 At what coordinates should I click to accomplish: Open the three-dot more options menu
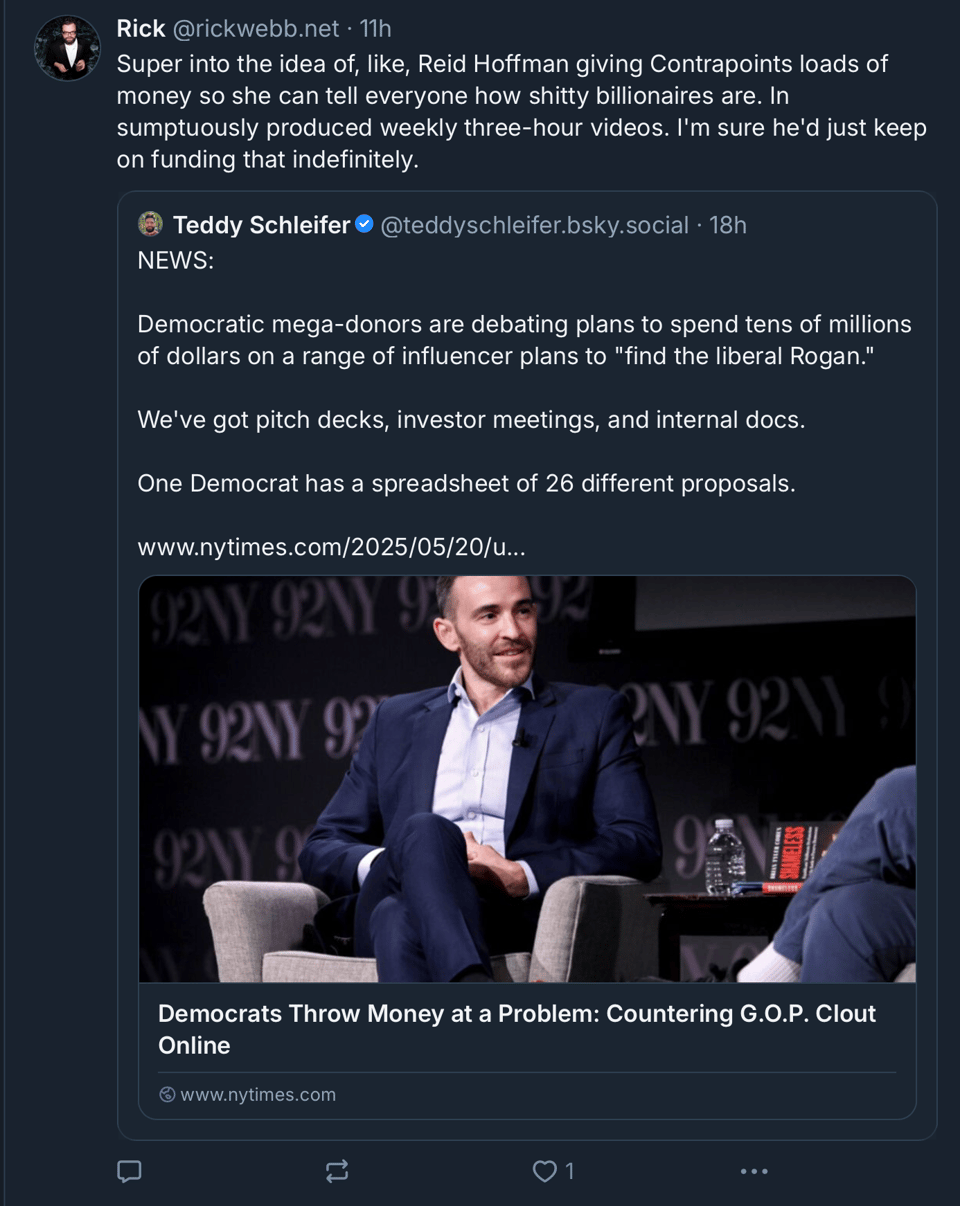pos(753,1171)
